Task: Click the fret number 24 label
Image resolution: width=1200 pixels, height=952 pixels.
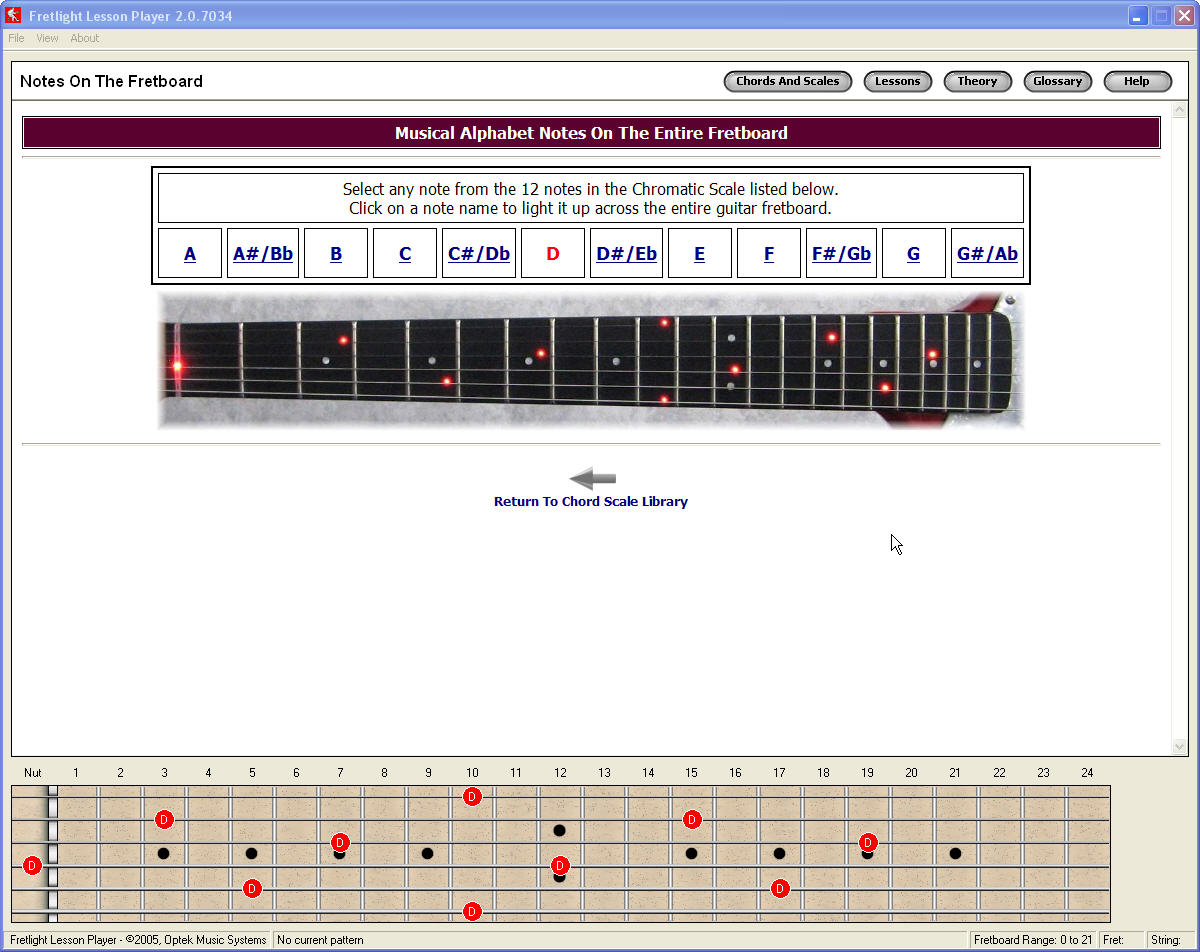Action: [x=1088, y=772]
